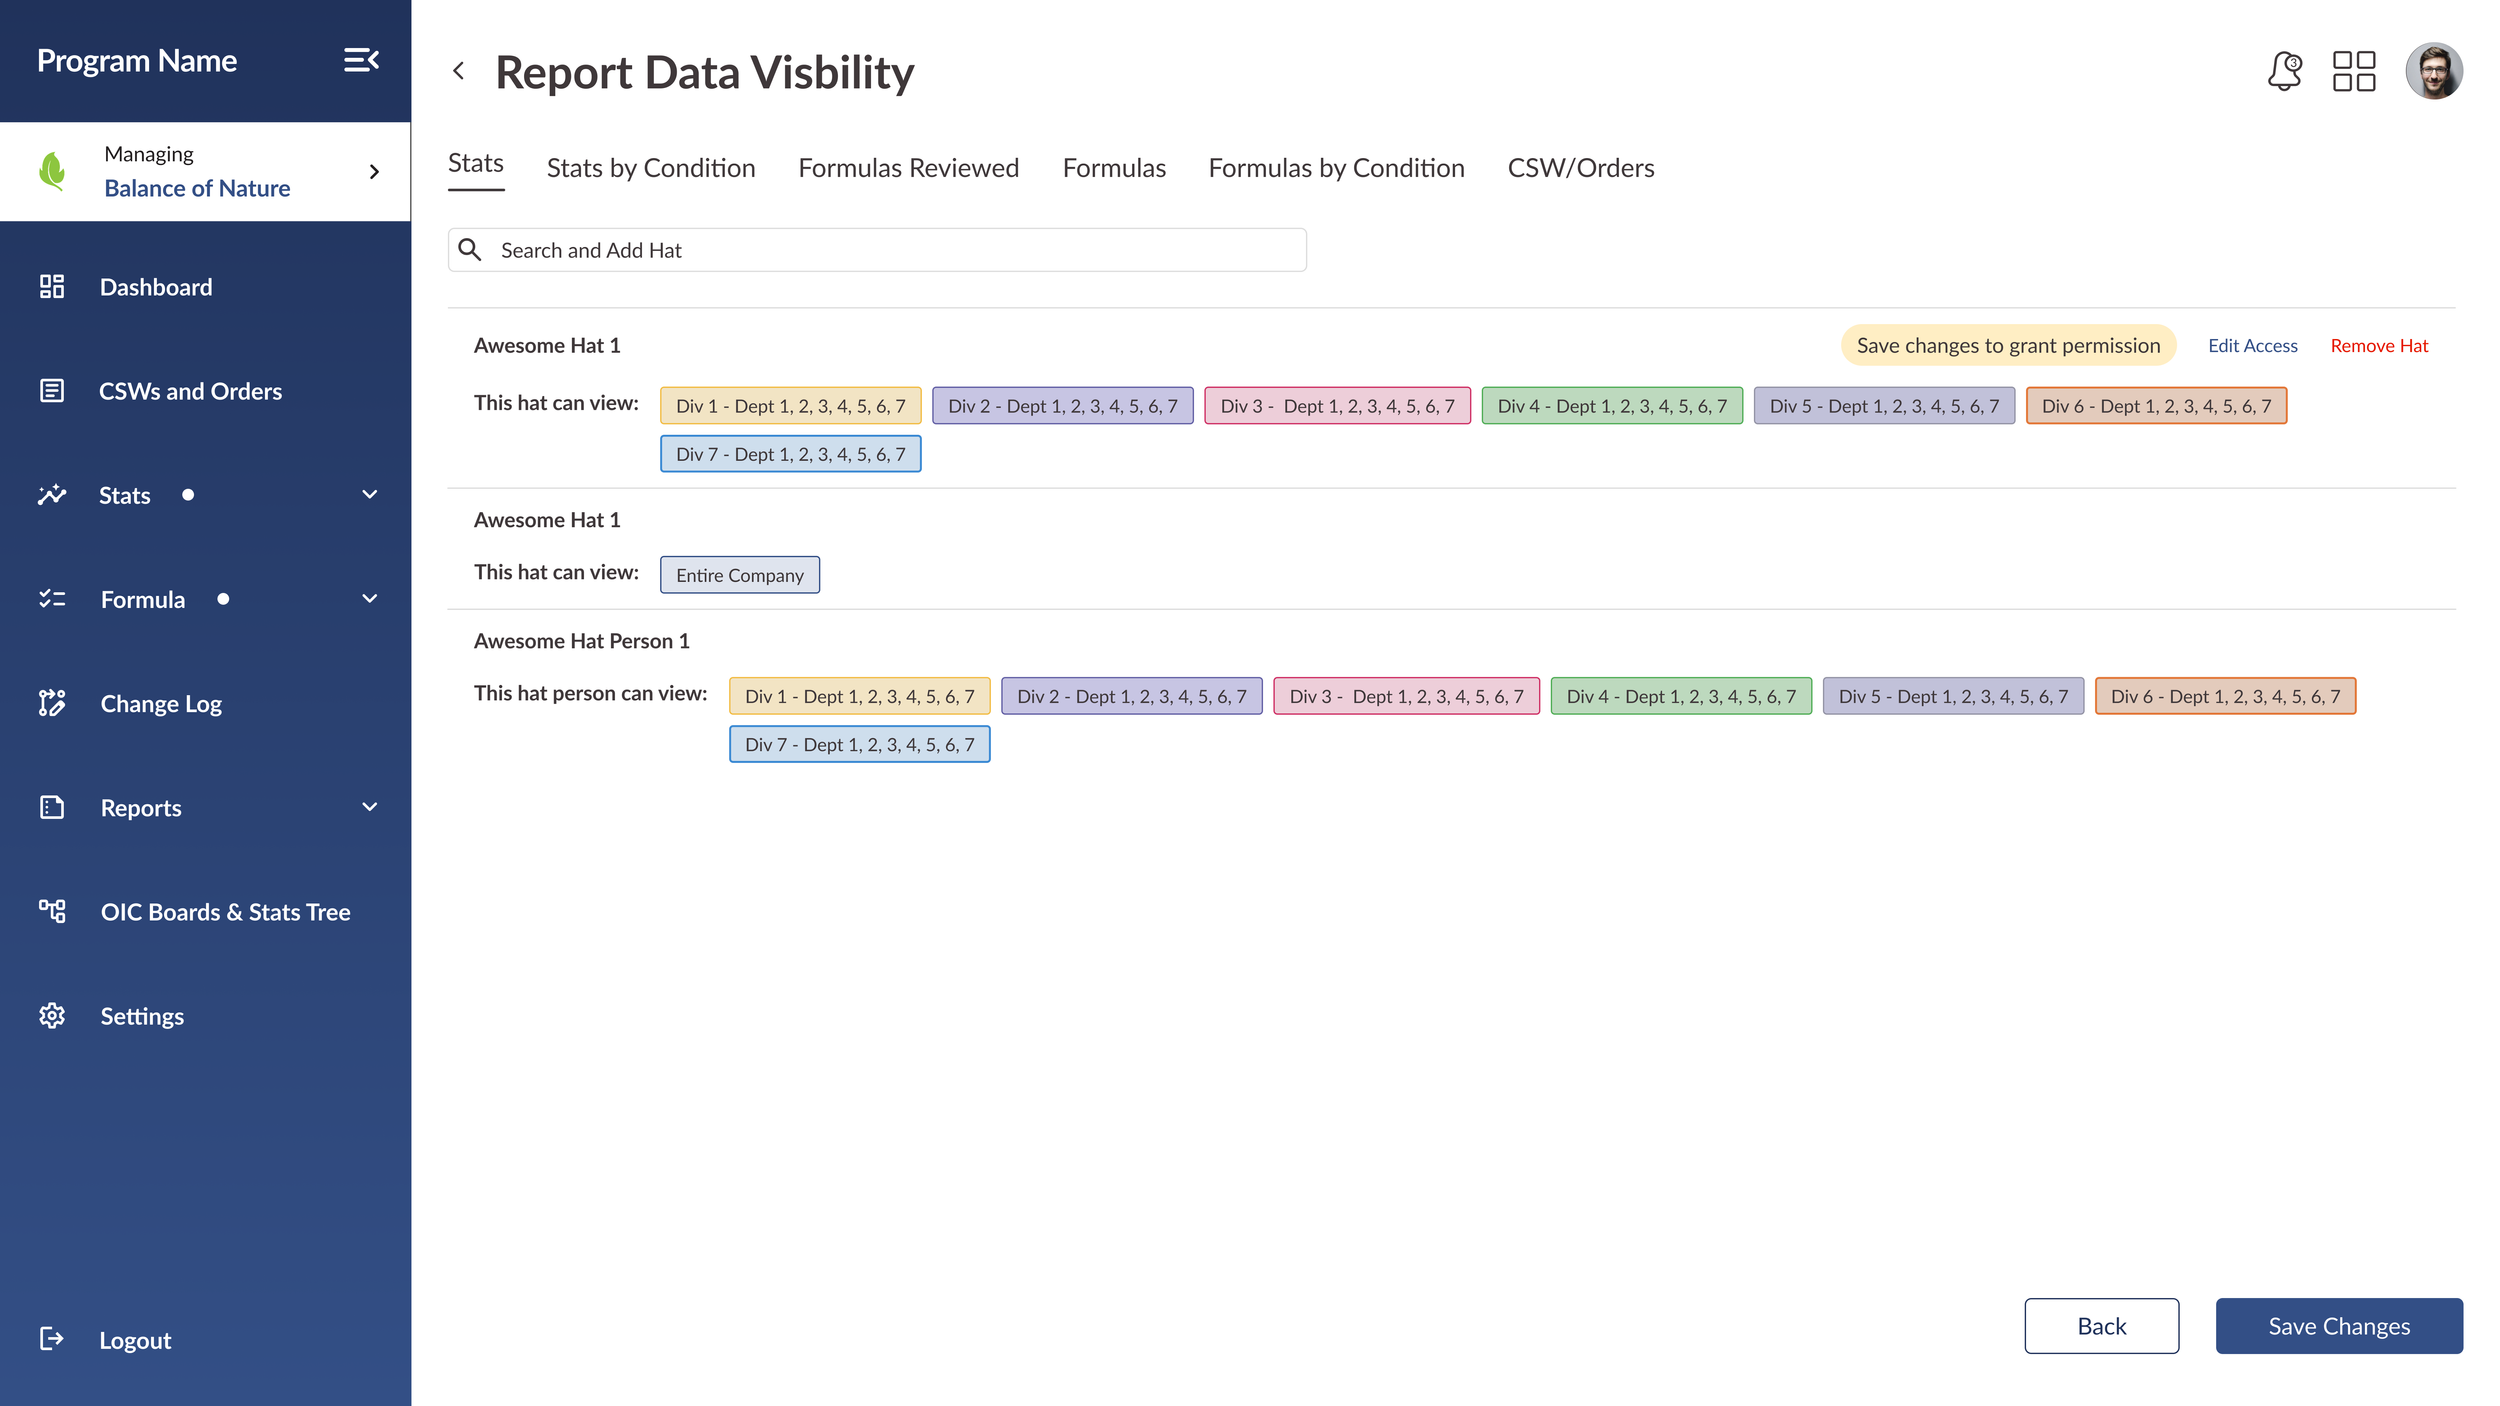
Task: Expand the Stats sidebar section
Action: click(x=369, y=495)
